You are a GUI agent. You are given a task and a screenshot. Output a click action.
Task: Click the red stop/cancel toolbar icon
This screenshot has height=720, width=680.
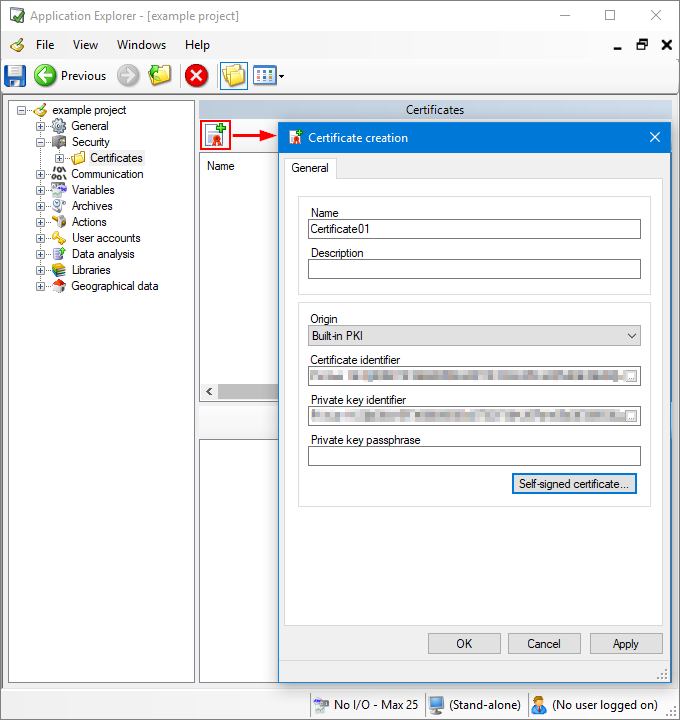point(196,75)
